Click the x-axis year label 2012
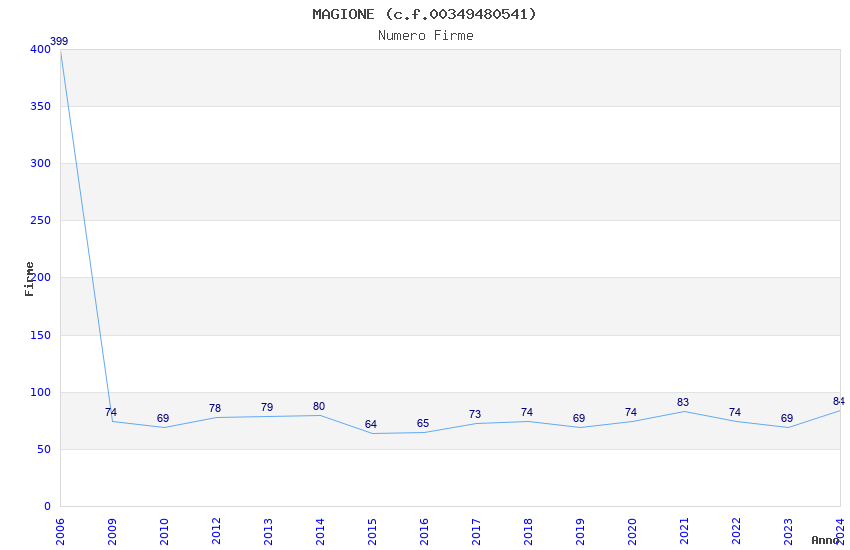This screenshot has height=550, width=850. (x=216, y=531)
